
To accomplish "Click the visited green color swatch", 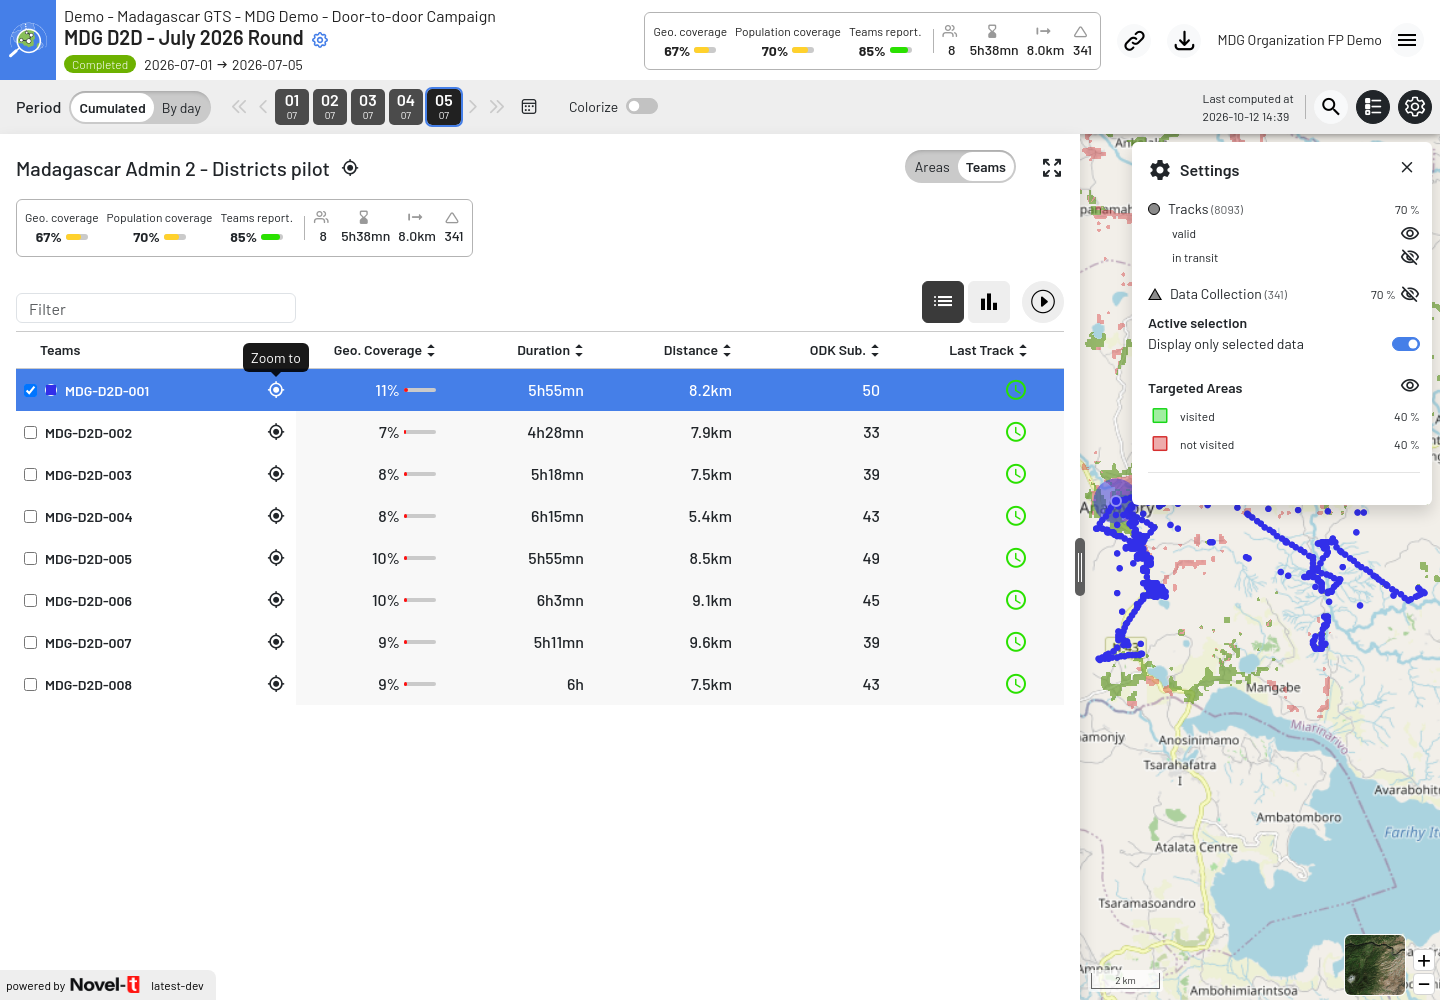I will tap(1160, 416).
